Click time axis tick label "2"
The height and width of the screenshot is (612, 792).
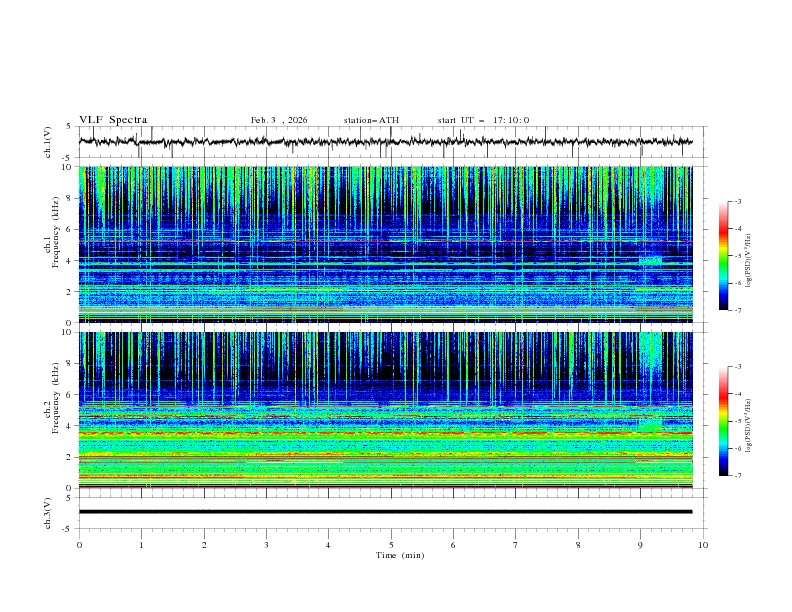coord(204,545)
